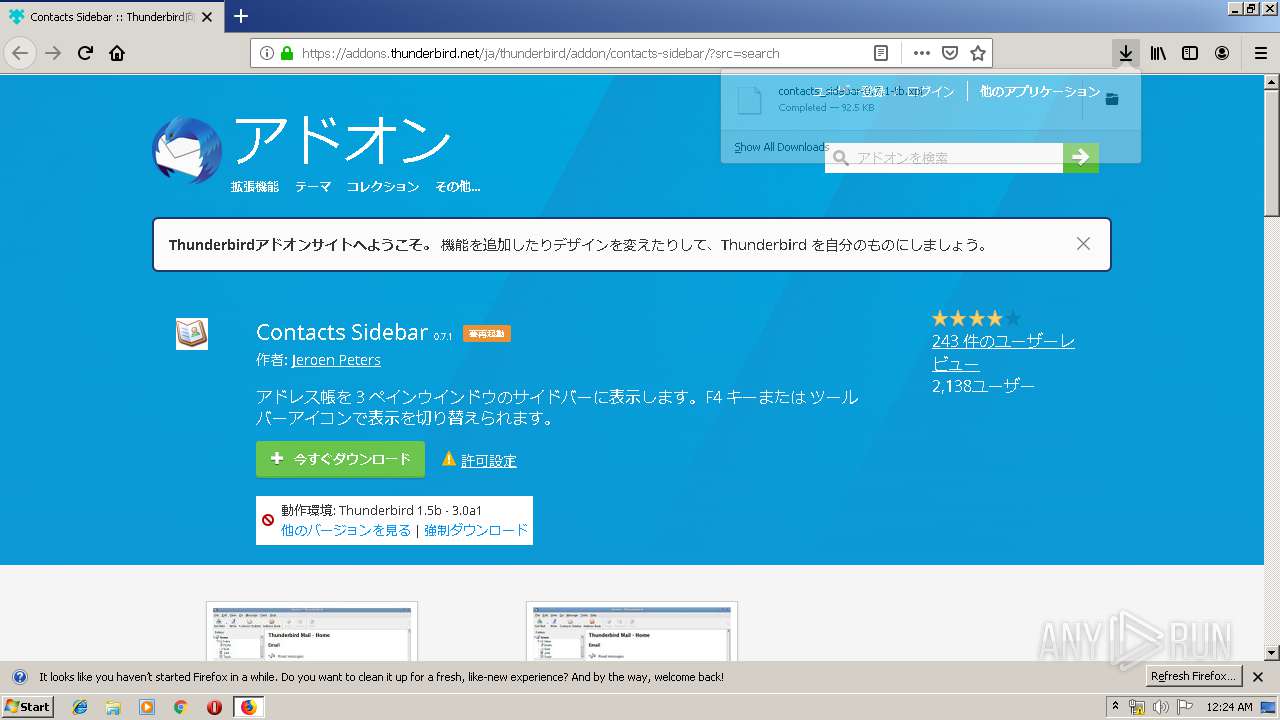Toggle reader view in address bar
Screen dimensions: 1280x720
tap(880, 53)
